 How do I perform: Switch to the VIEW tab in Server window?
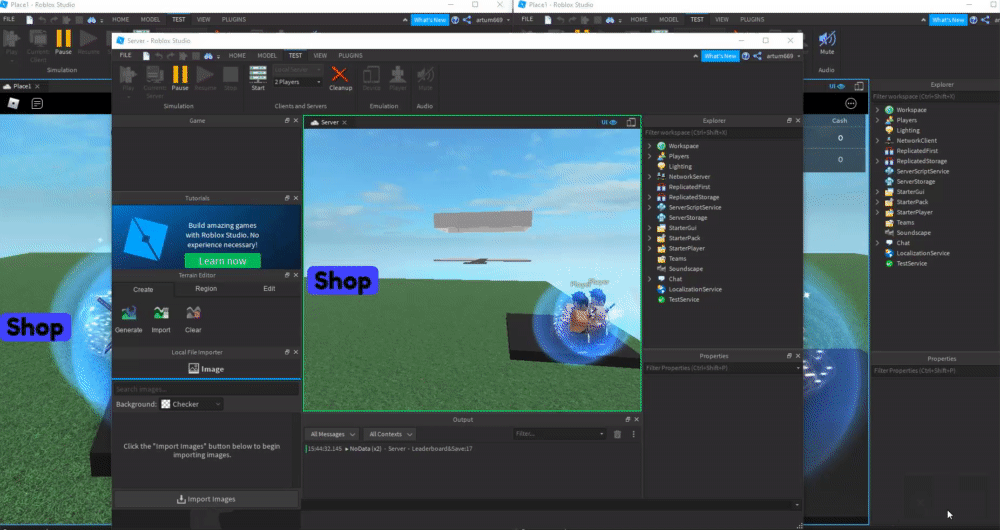coord(320,56)
